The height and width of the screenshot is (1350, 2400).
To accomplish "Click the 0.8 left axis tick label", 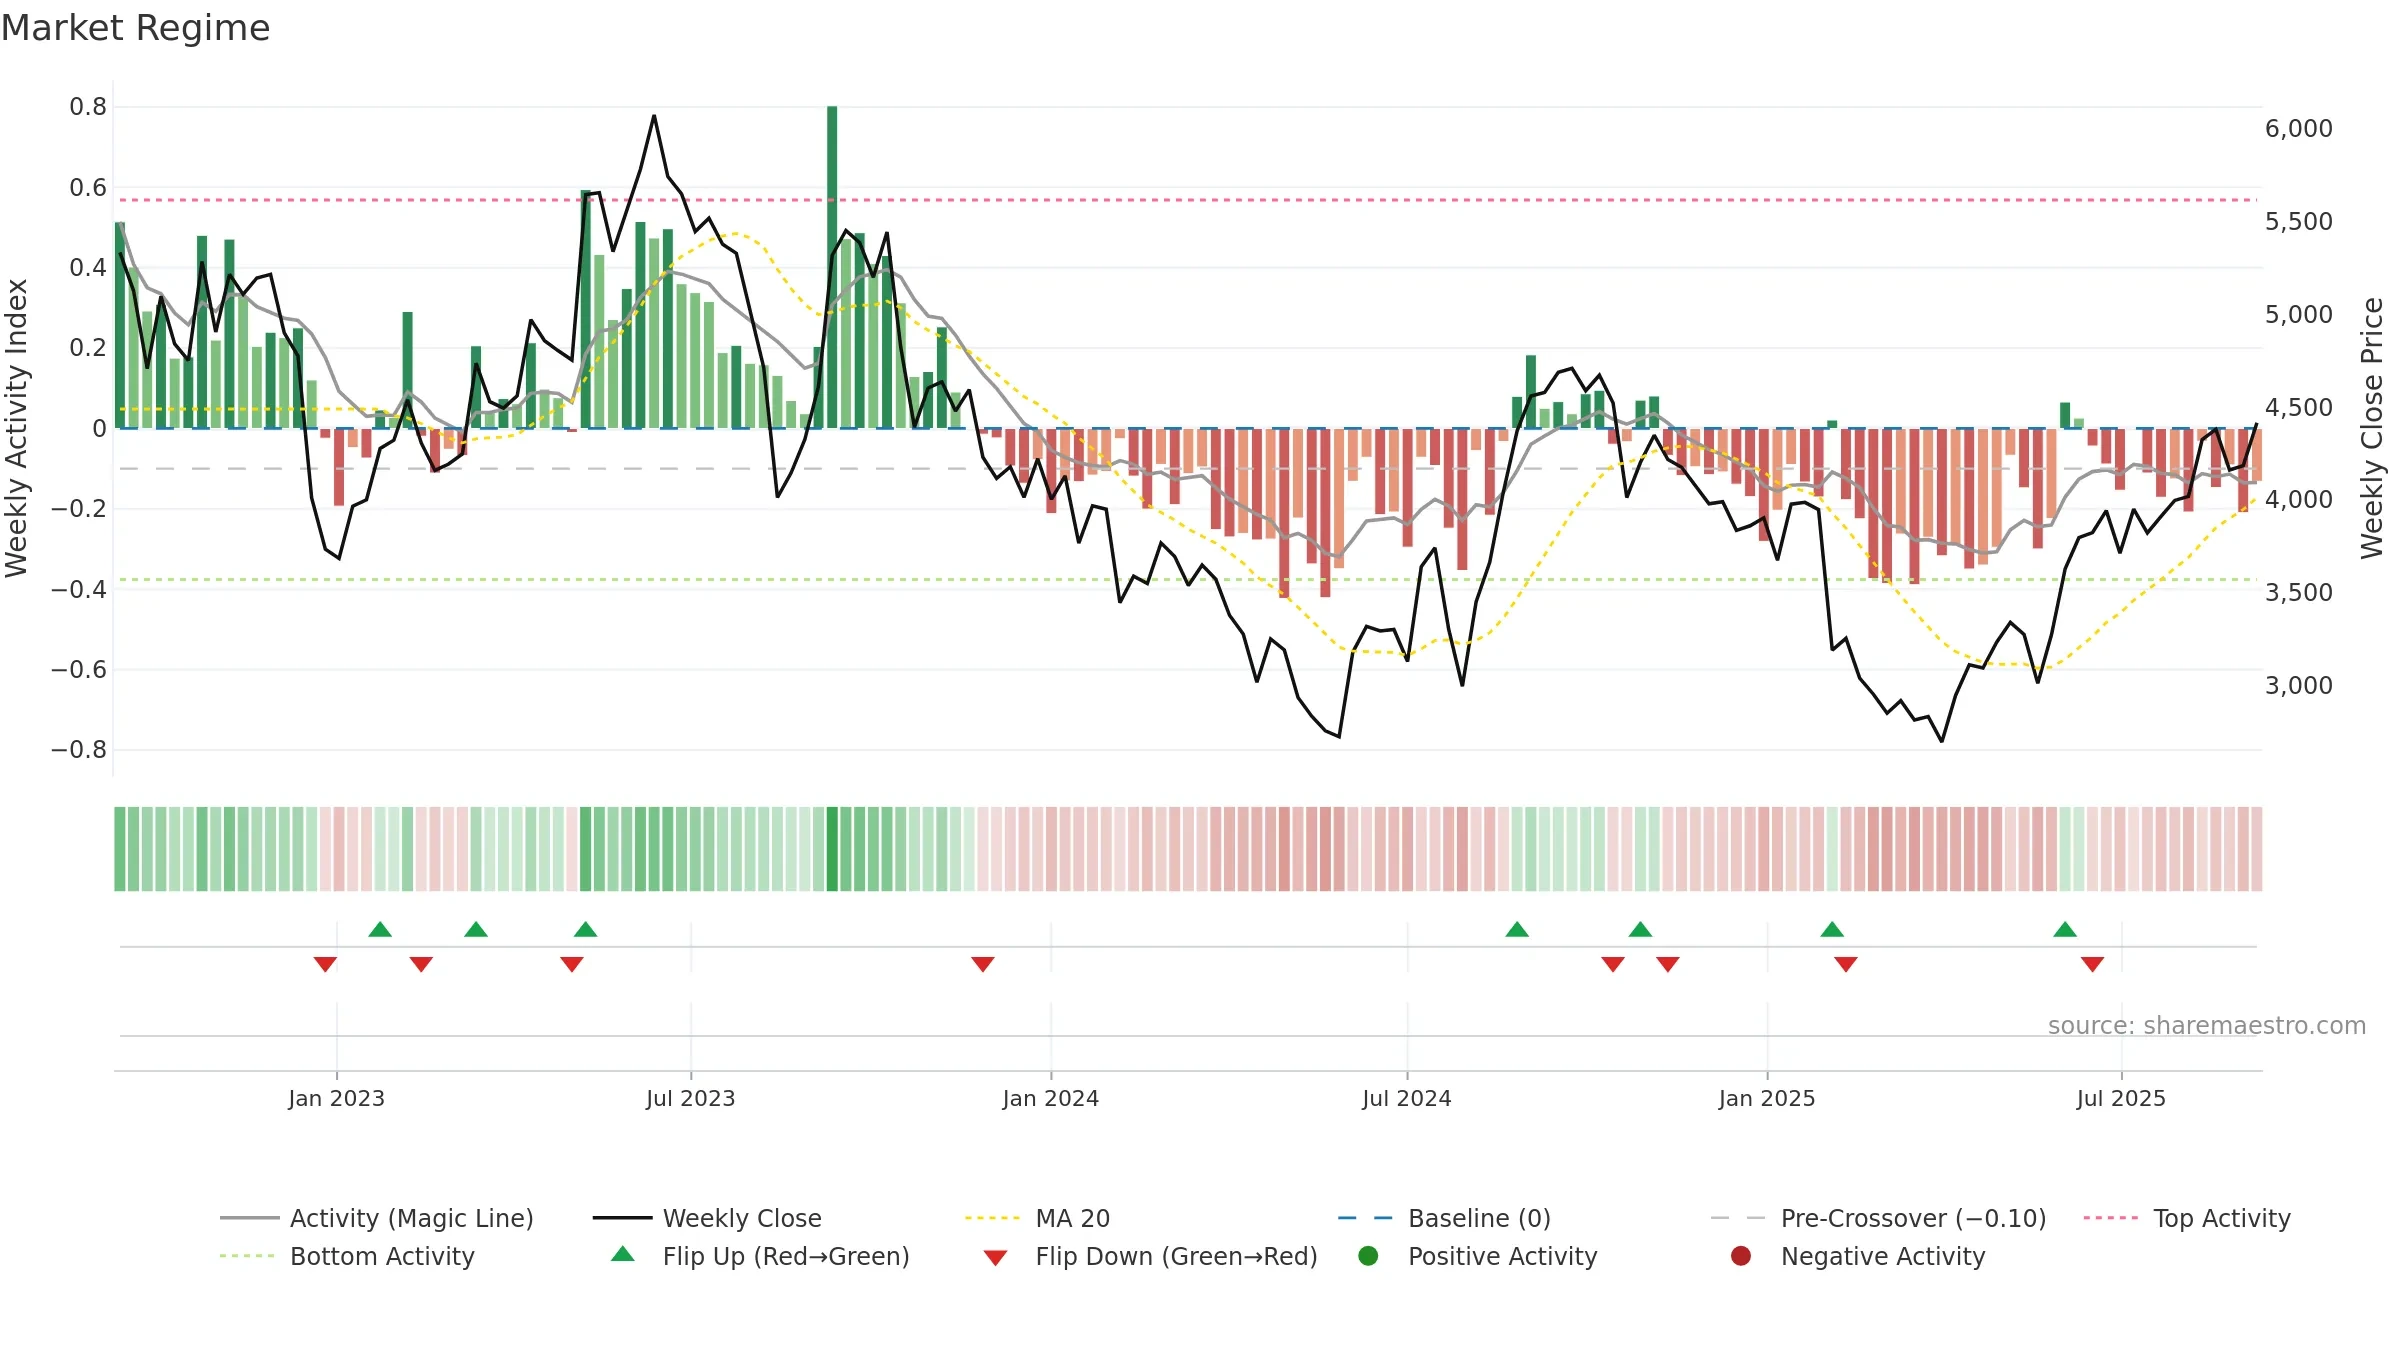I will coord(88,107).
